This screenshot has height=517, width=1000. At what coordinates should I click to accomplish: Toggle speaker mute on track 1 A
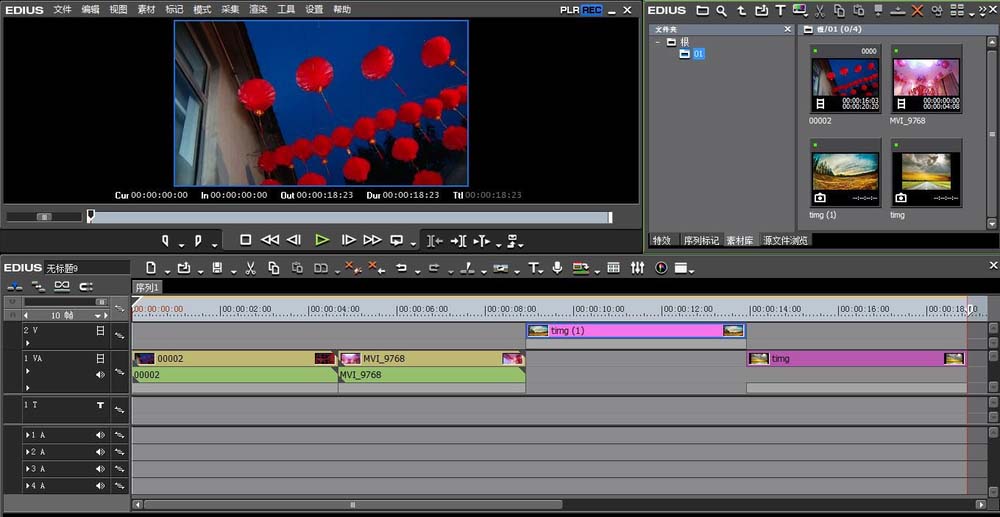(x=100, y=435)
